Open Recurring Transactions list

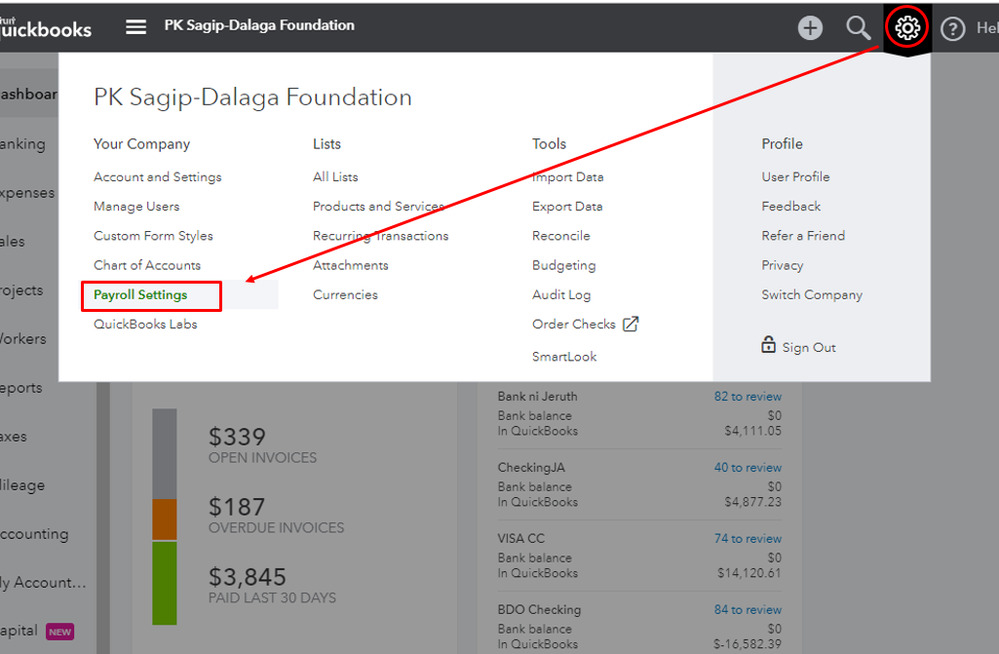coord(380,236)
